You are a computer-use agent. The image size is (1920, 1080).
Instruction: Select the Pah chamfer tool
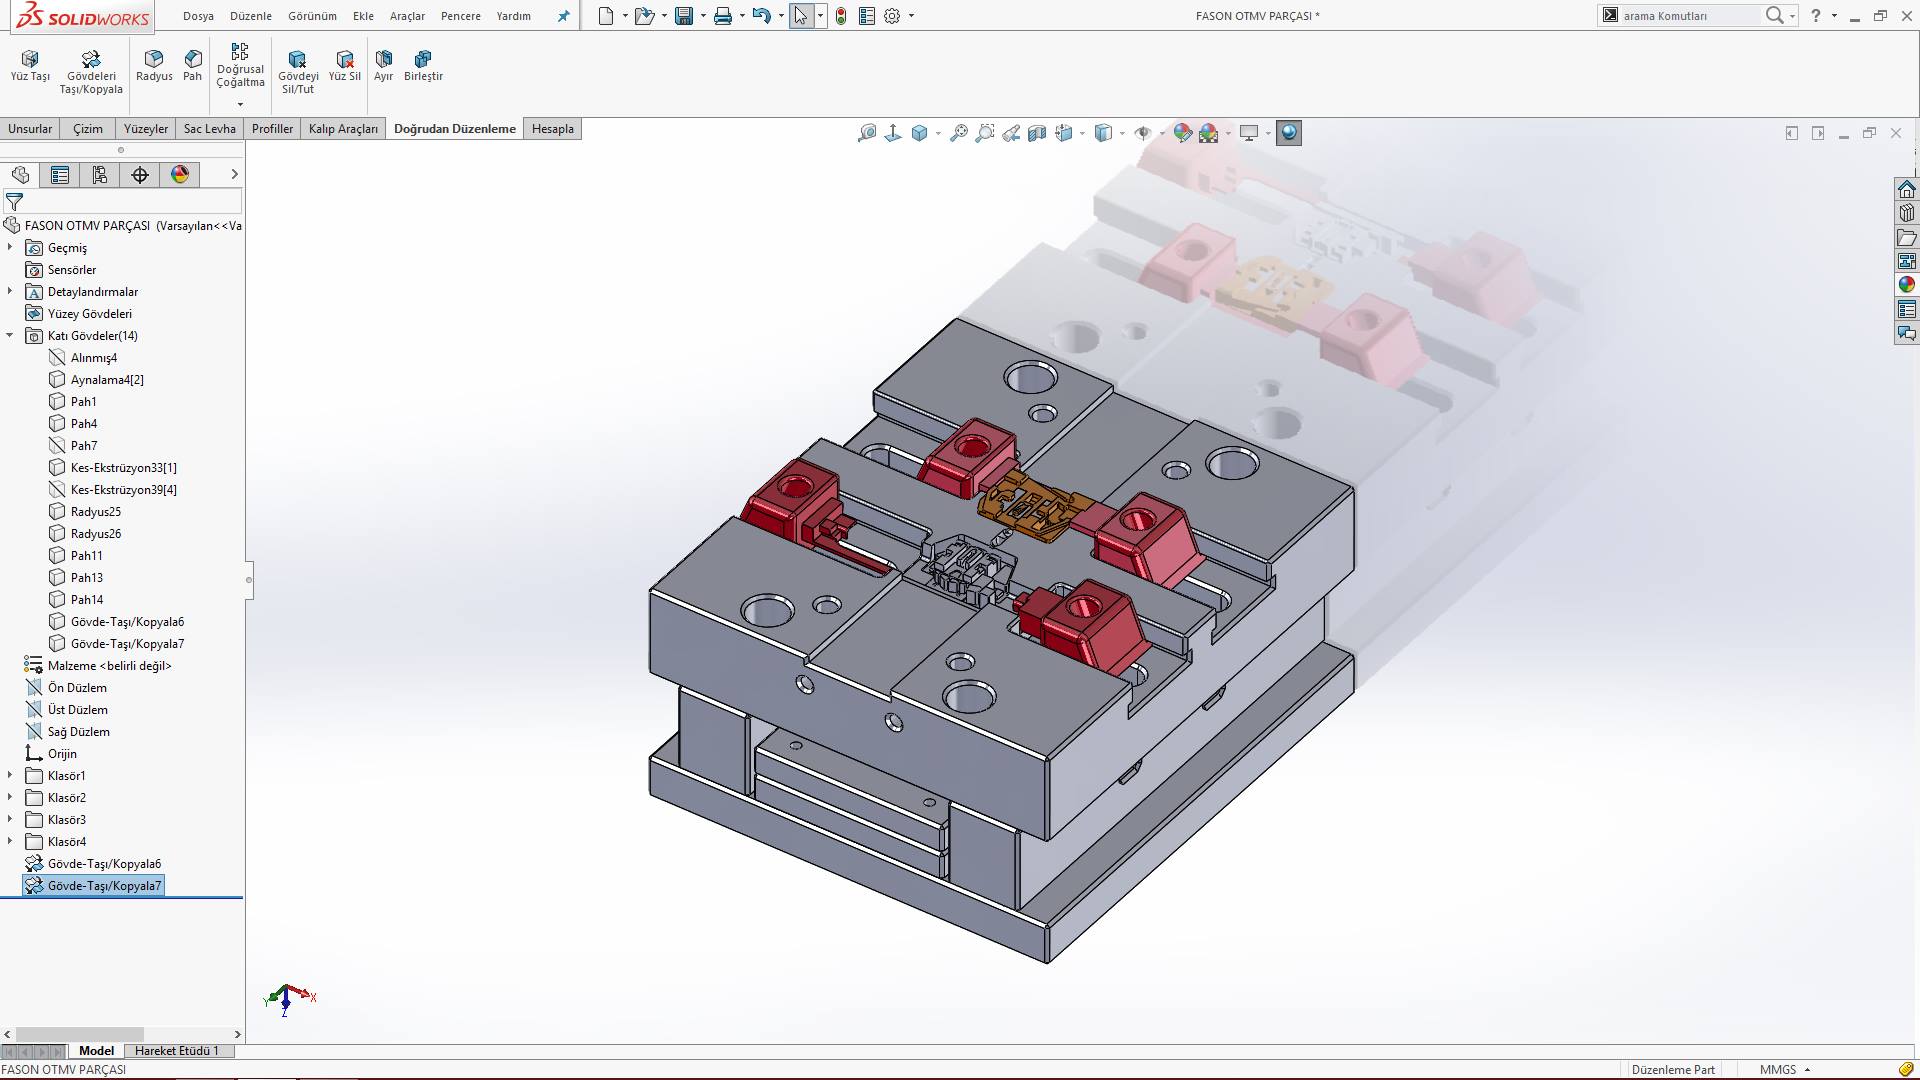coord(193,66)
